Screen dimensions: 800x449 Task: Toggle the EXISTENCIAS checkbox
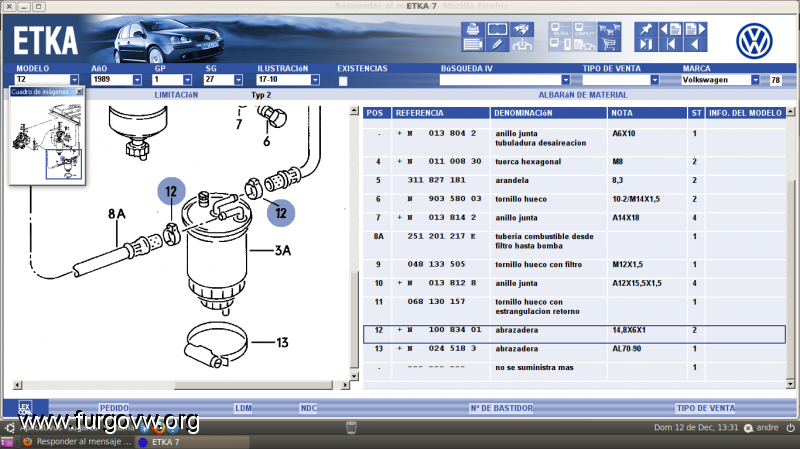click(x=343, y=81)
